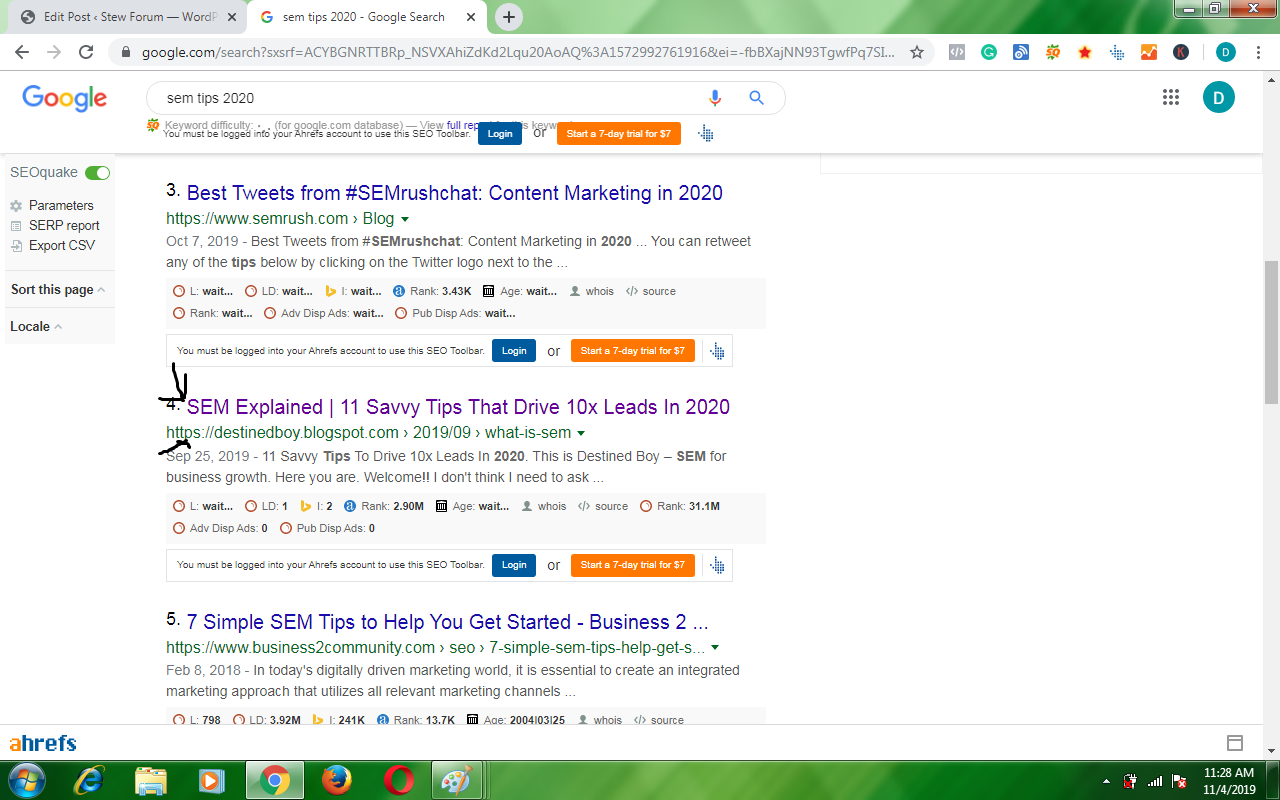Click Login button beside the search box

point(500,133)
